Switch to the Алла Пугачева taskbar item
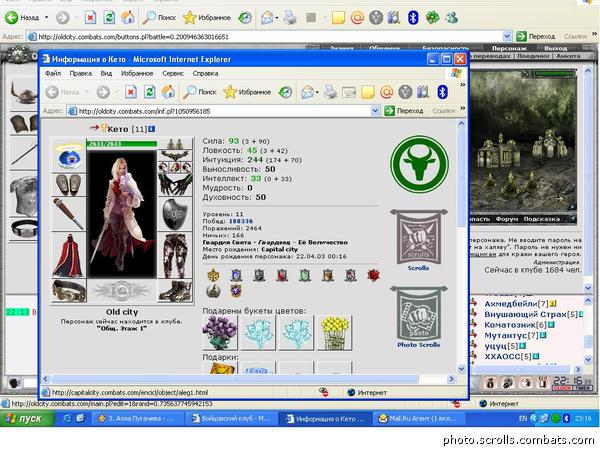Screen dimensions: 600x450 pyautogui.click(x=137, y=419)
